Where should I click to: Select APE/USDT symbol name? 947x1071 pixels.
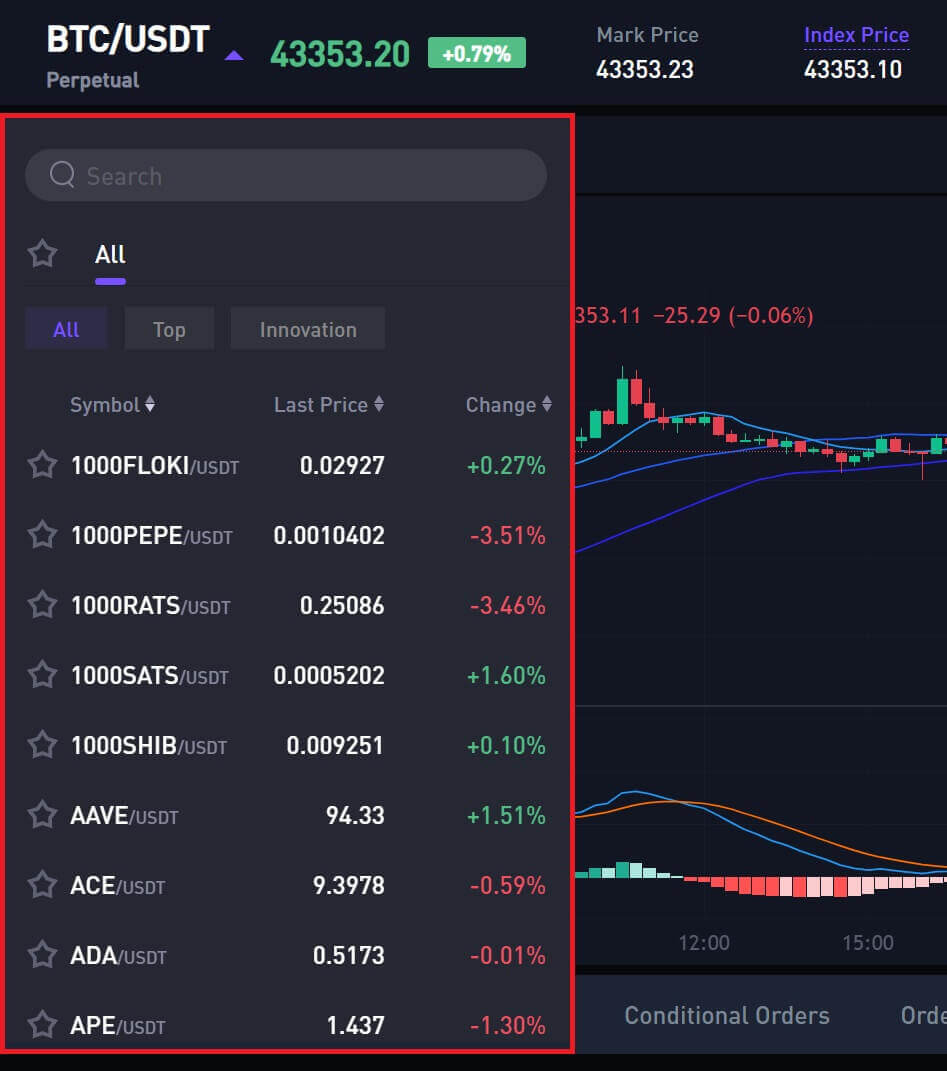pyautogui.click(x=118, y=1026)
